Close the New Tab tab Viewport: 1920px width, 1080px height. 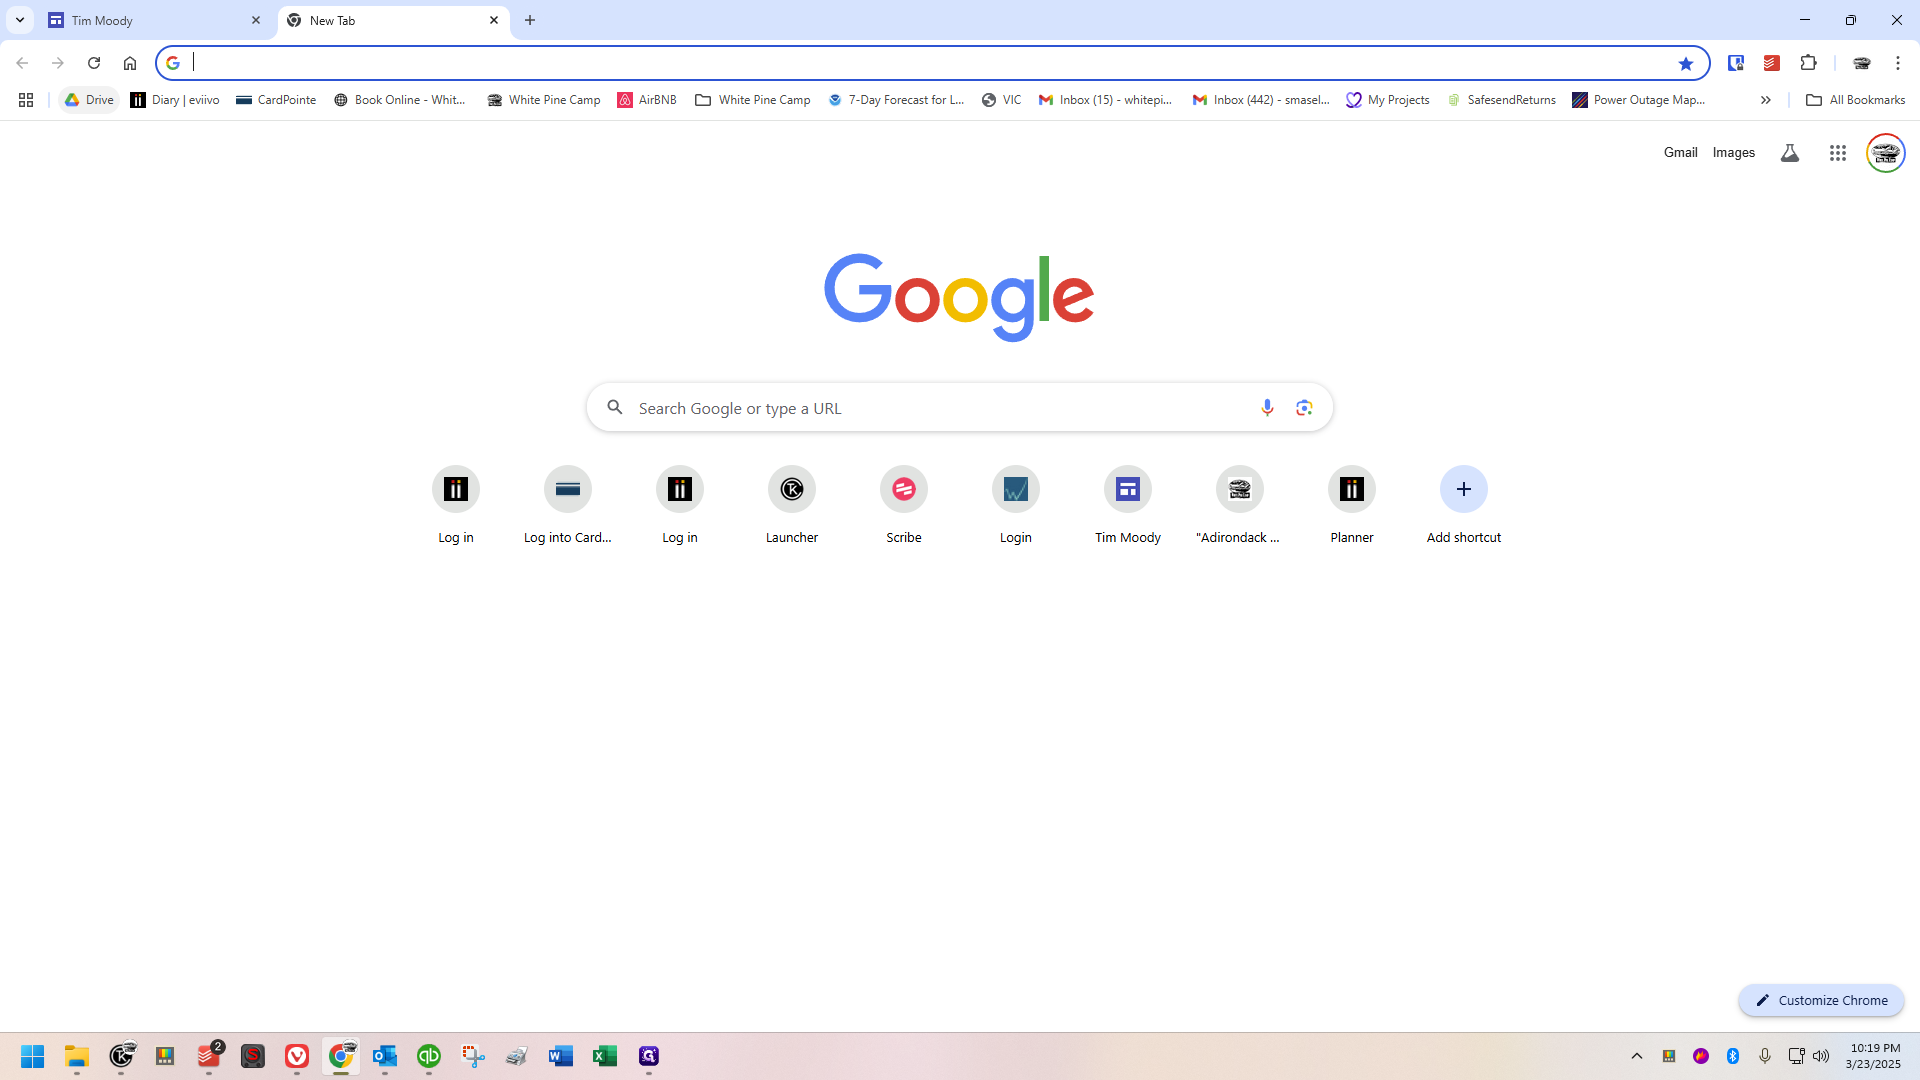click(x=494, y=20)
